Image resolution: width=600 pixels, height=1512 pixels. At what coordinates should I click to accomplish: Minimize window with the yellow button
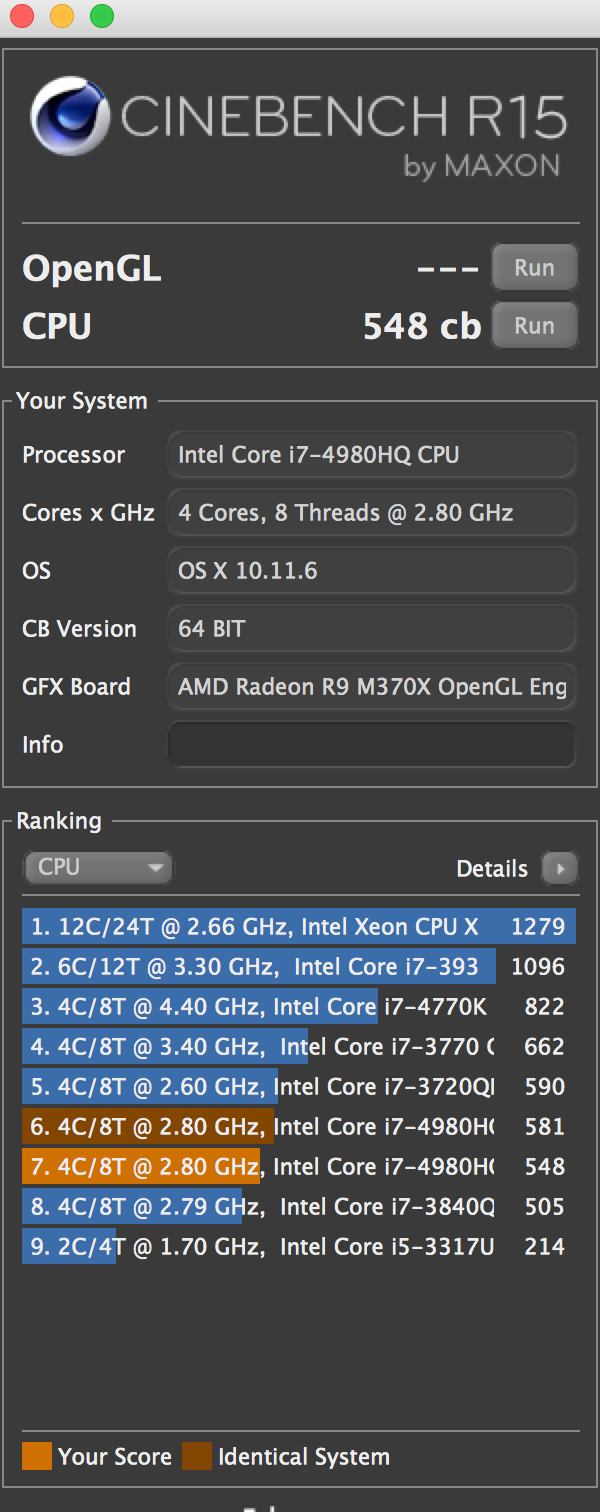[62, 16]
